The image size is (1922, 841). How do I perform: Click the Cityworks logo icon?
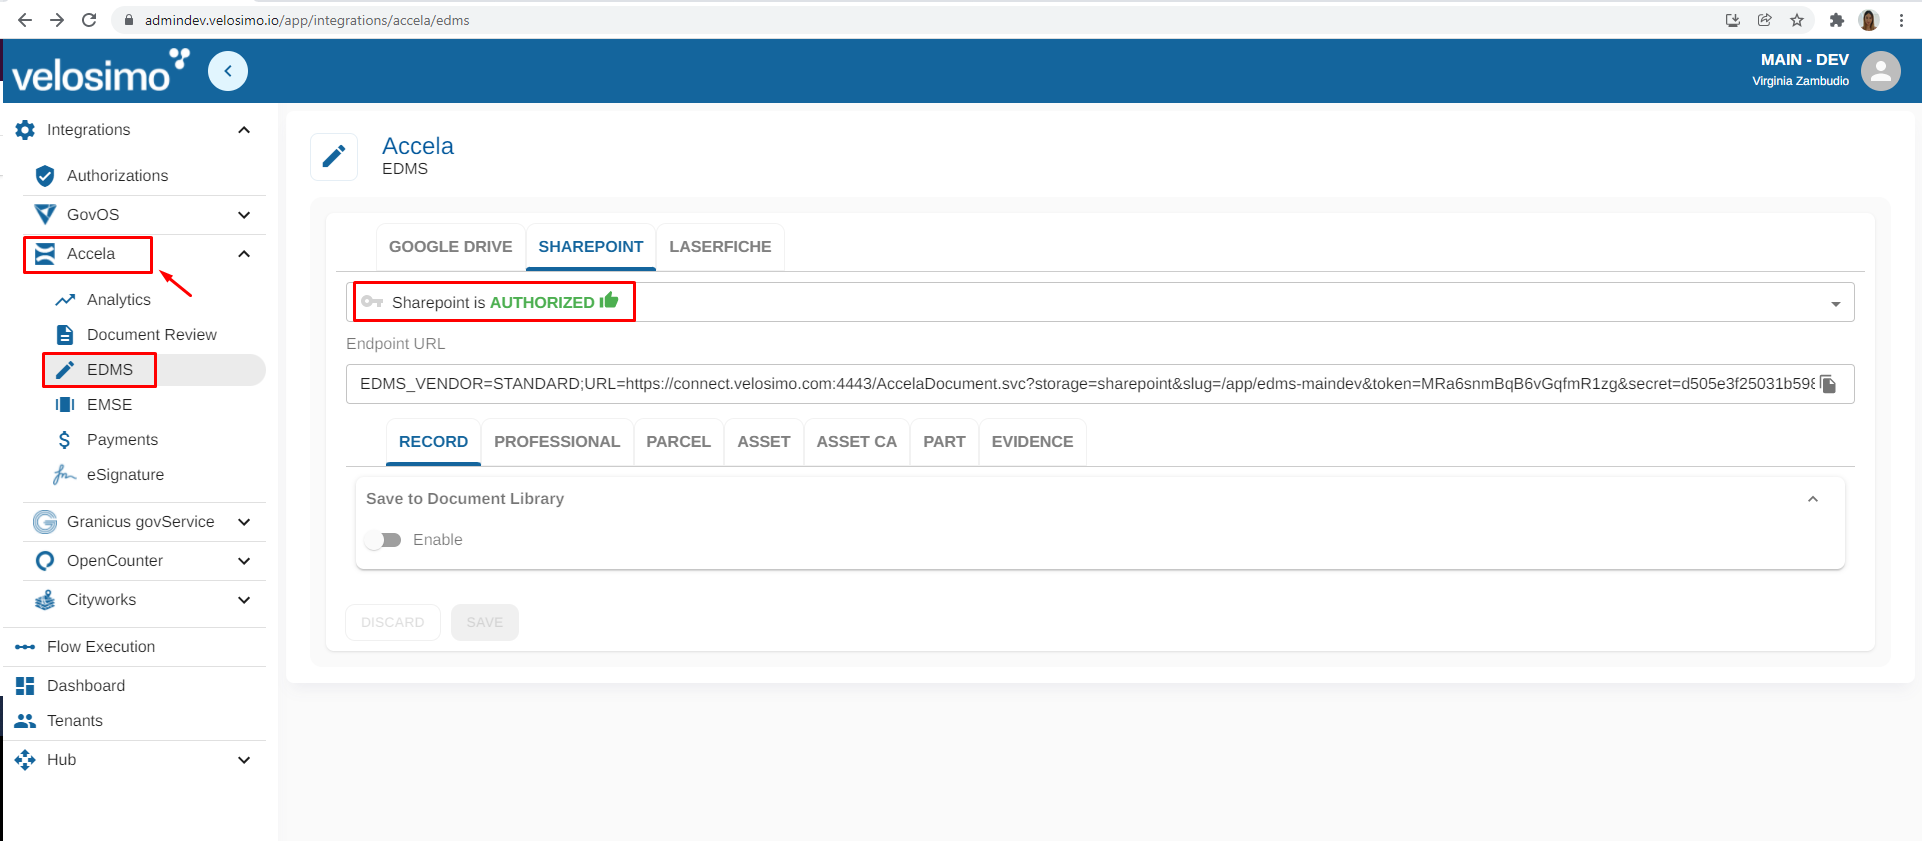click(45, 600)
